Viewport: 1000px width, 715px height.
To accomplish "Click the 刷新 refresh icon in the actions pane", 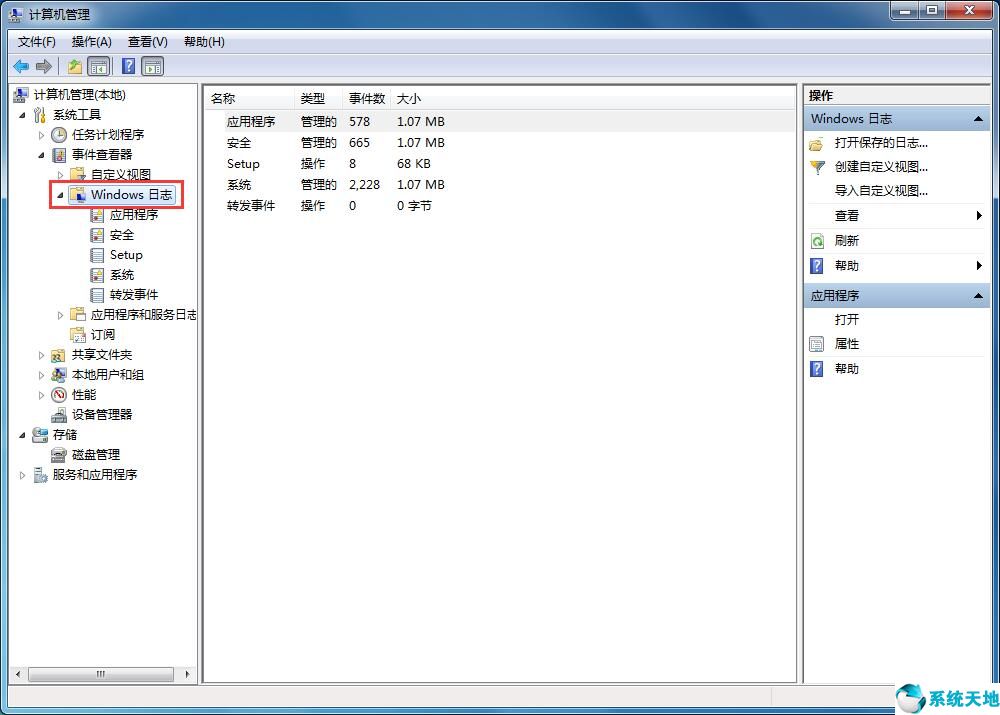I will point(818,240).
